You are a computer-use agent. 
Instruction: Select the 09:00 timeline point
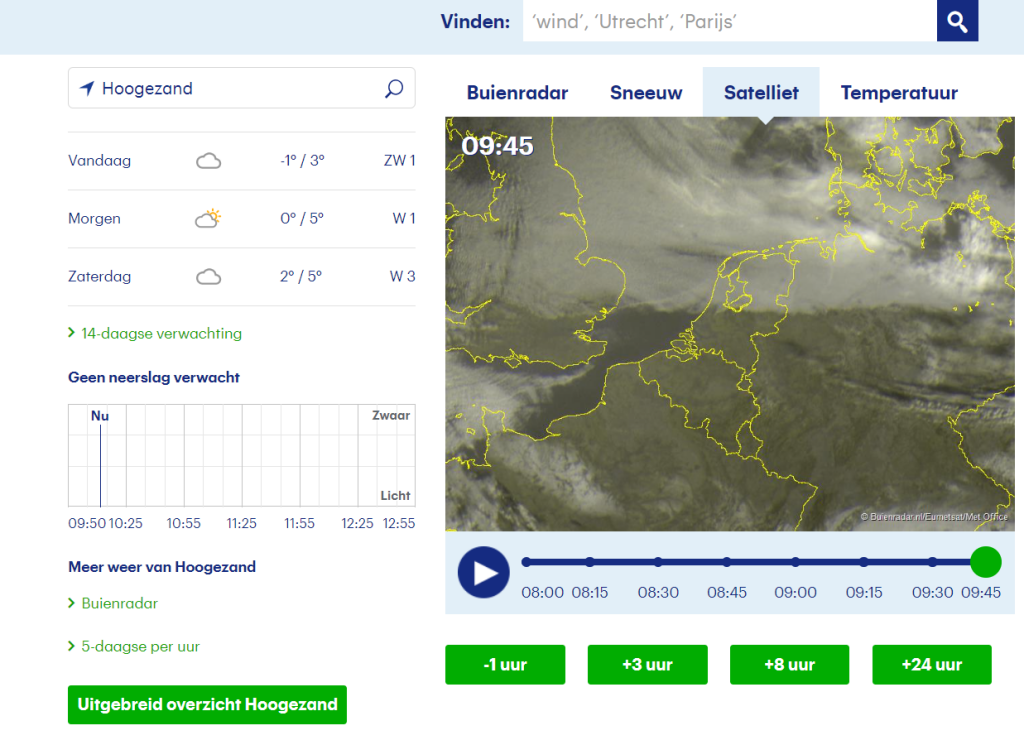click(795, 562)
